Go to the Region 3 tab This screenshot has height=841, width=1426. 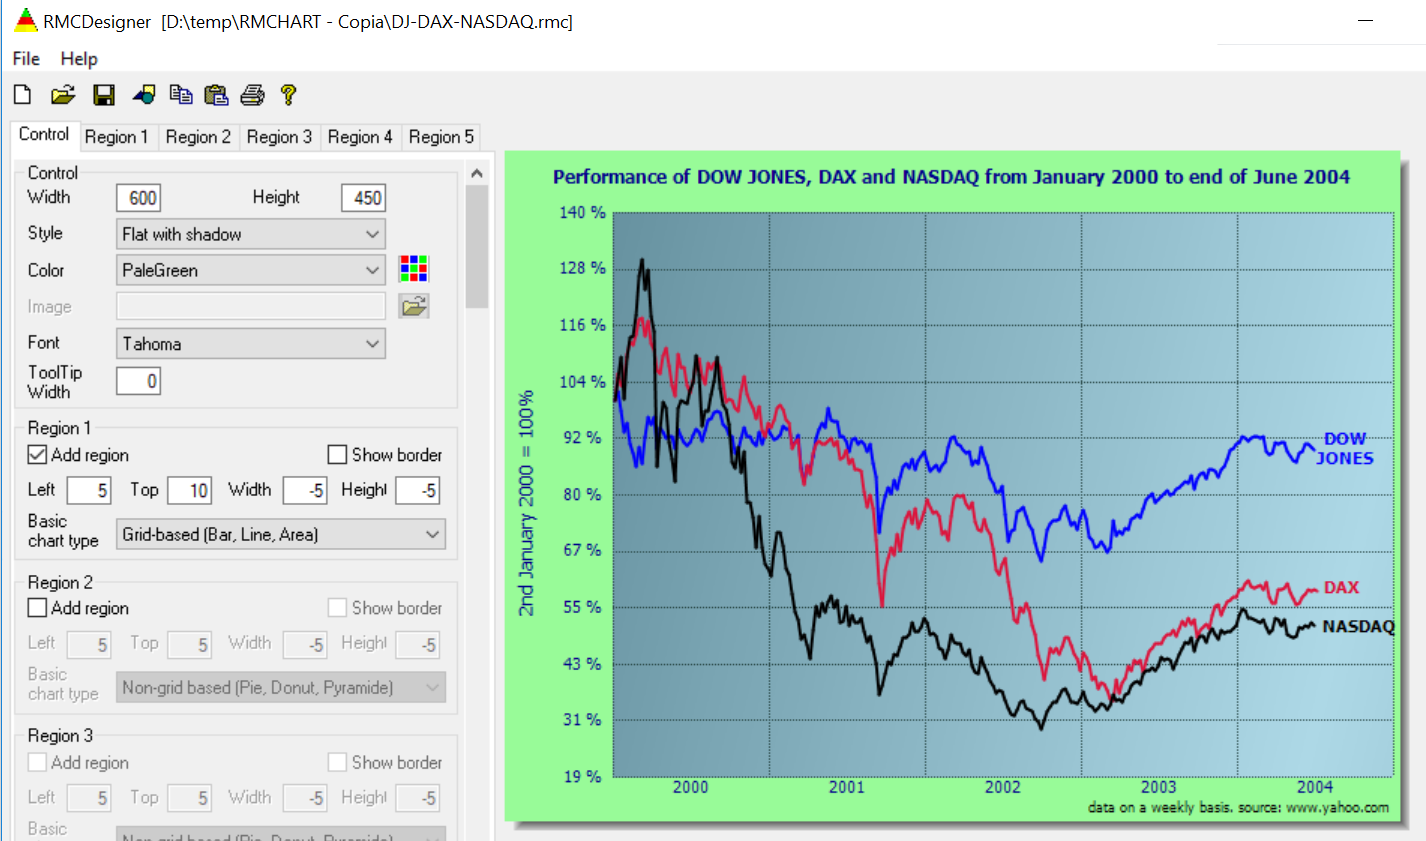279,137
